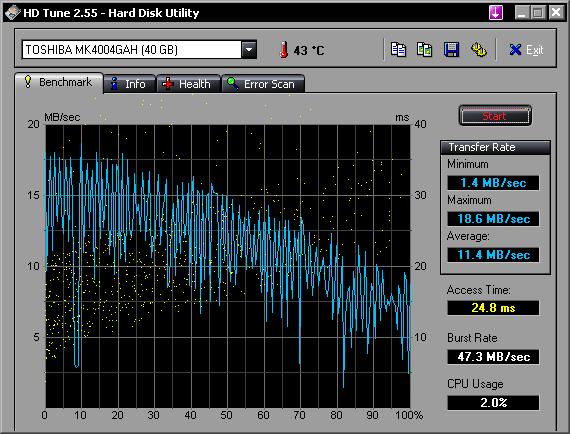
Task: Open options via gear icon
Action: [478, 50]
